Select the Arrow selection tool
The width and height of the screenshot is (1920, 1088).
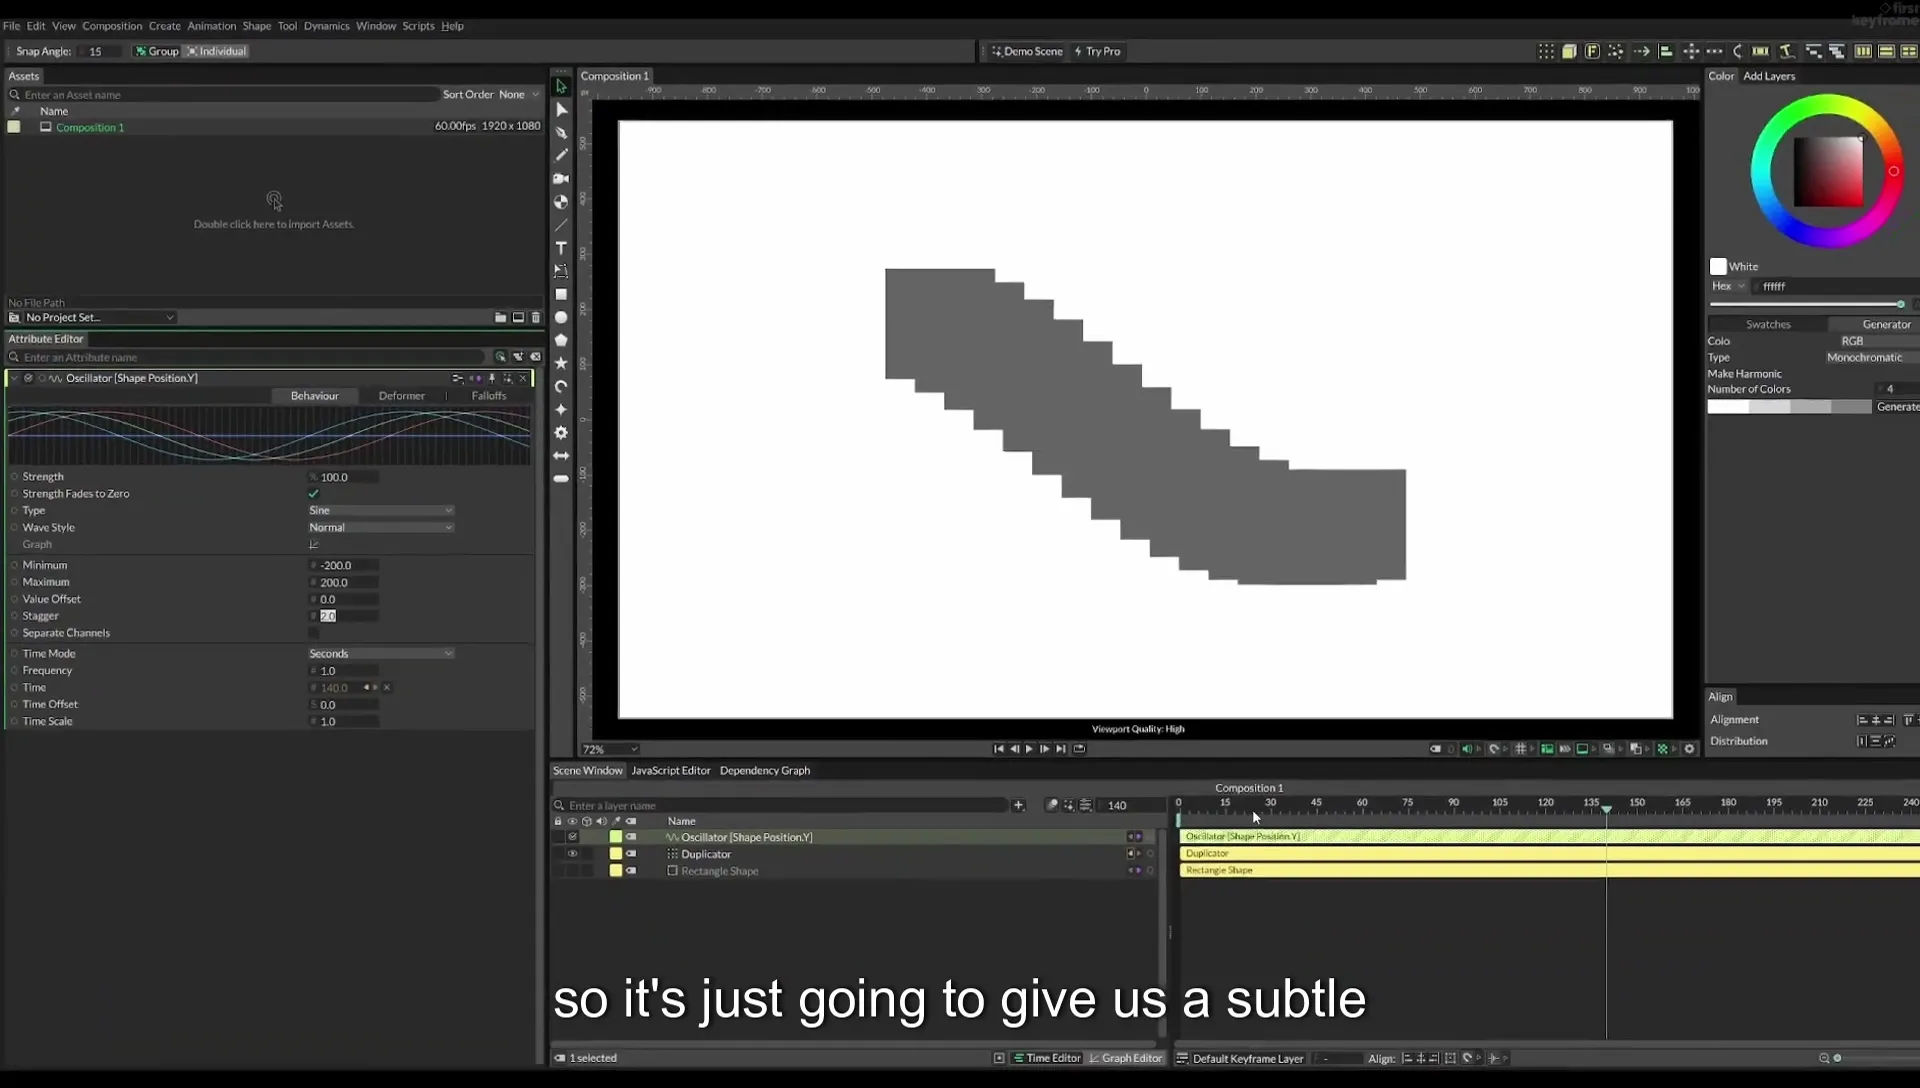pos(561,86)
